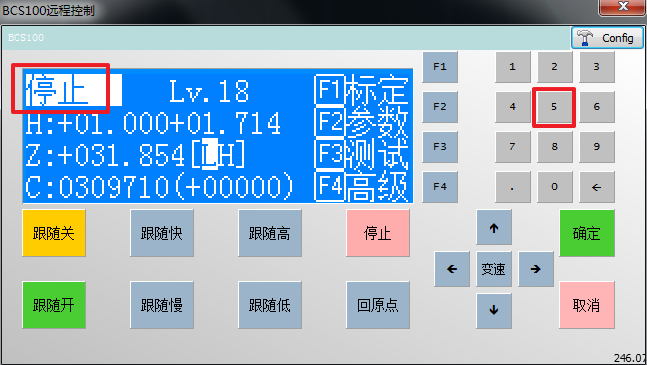The image size is (647, 365).
Task: Click the decimal point key
Action: [513, 187]
